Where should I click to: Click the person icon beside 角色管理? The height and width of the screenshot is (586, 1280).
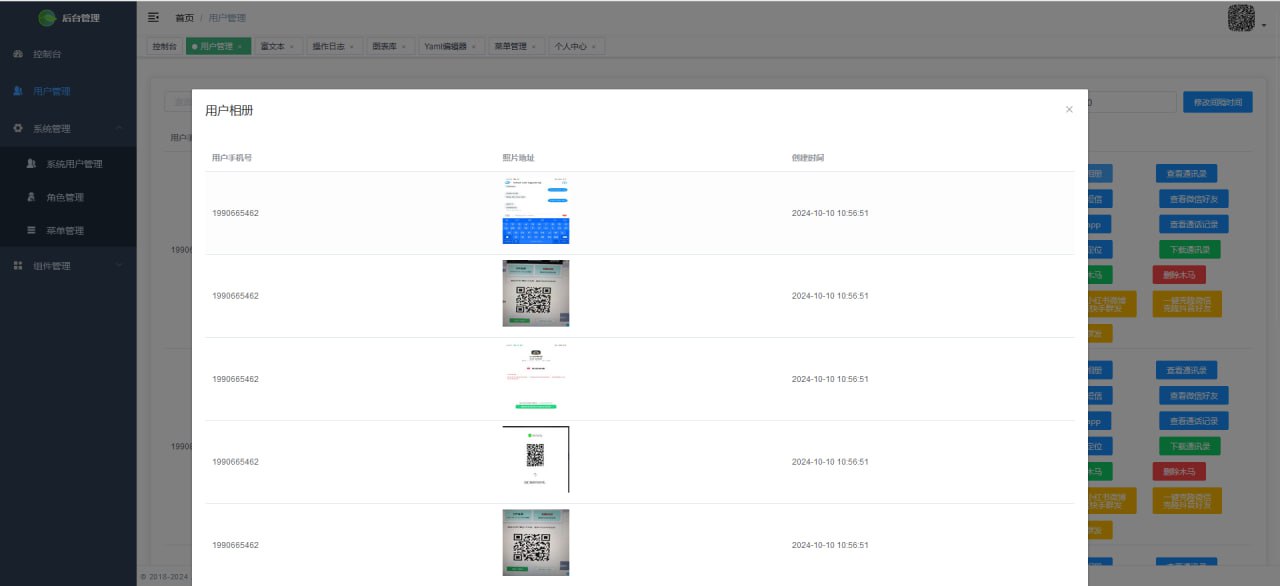click(32, 197)
